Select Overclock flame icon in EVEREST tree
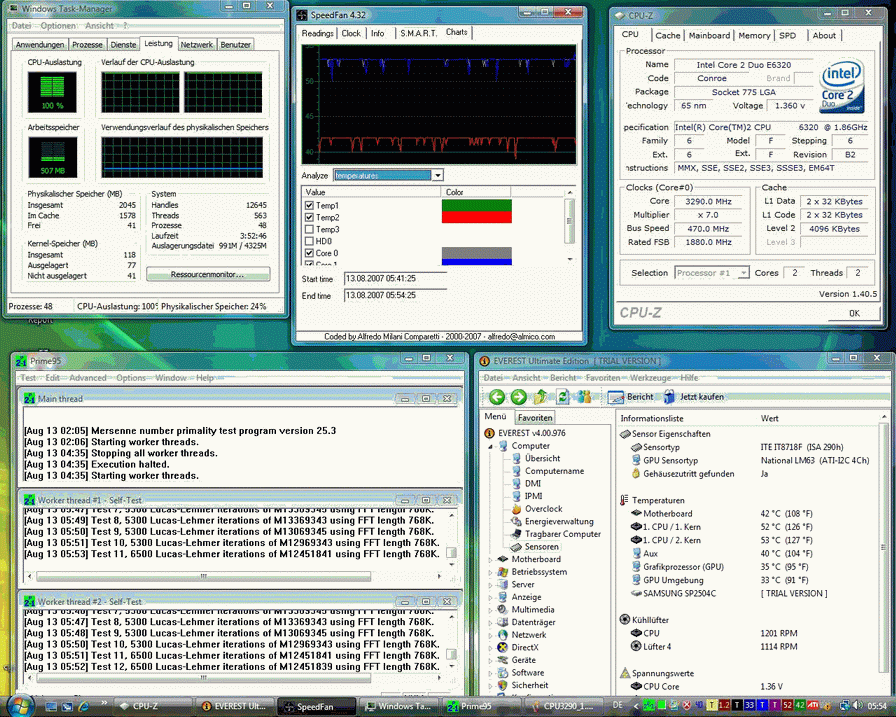Image resolution: width=896 pixels, height=717 pixels. point(517,508)
